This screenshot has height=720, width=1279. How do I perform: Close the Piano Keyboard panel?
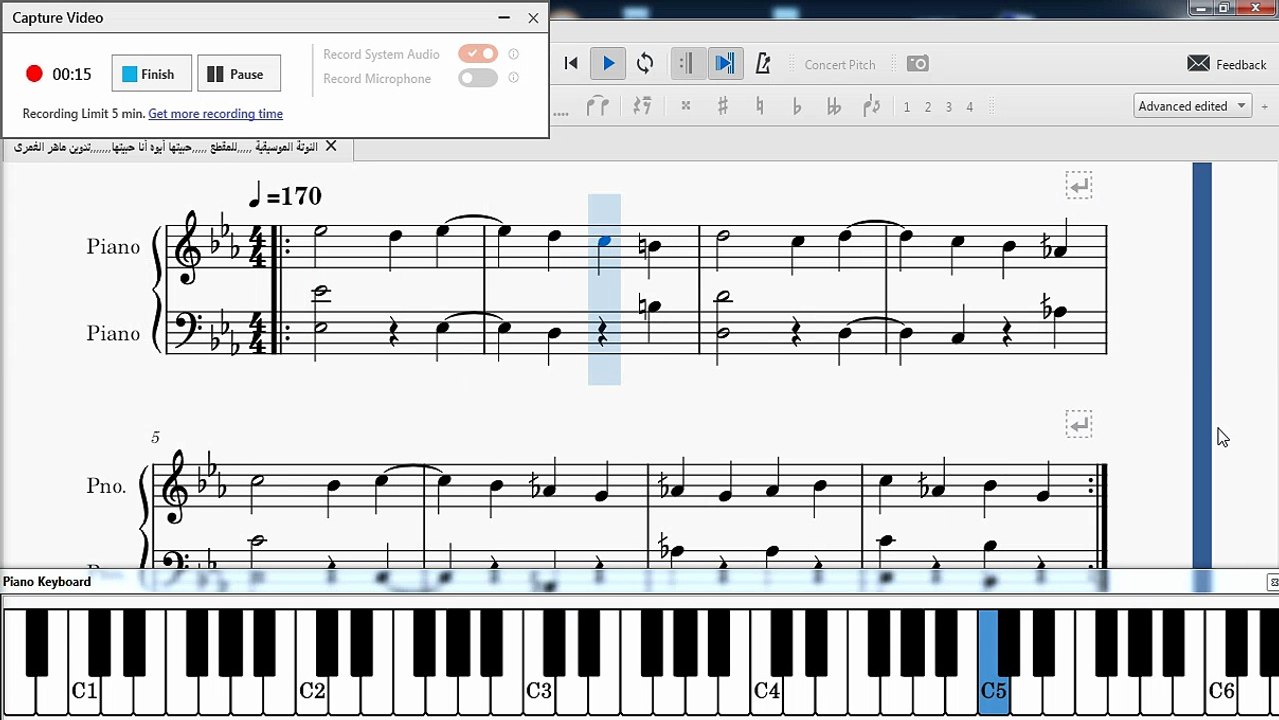[x=1273, y=582]
